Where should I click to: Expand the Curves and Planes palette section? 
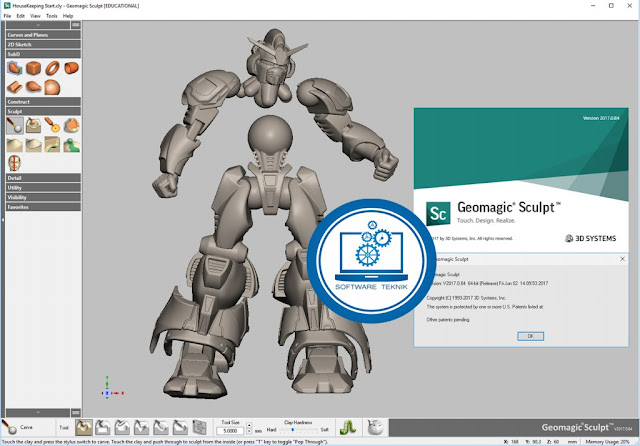tap(43, 35)
